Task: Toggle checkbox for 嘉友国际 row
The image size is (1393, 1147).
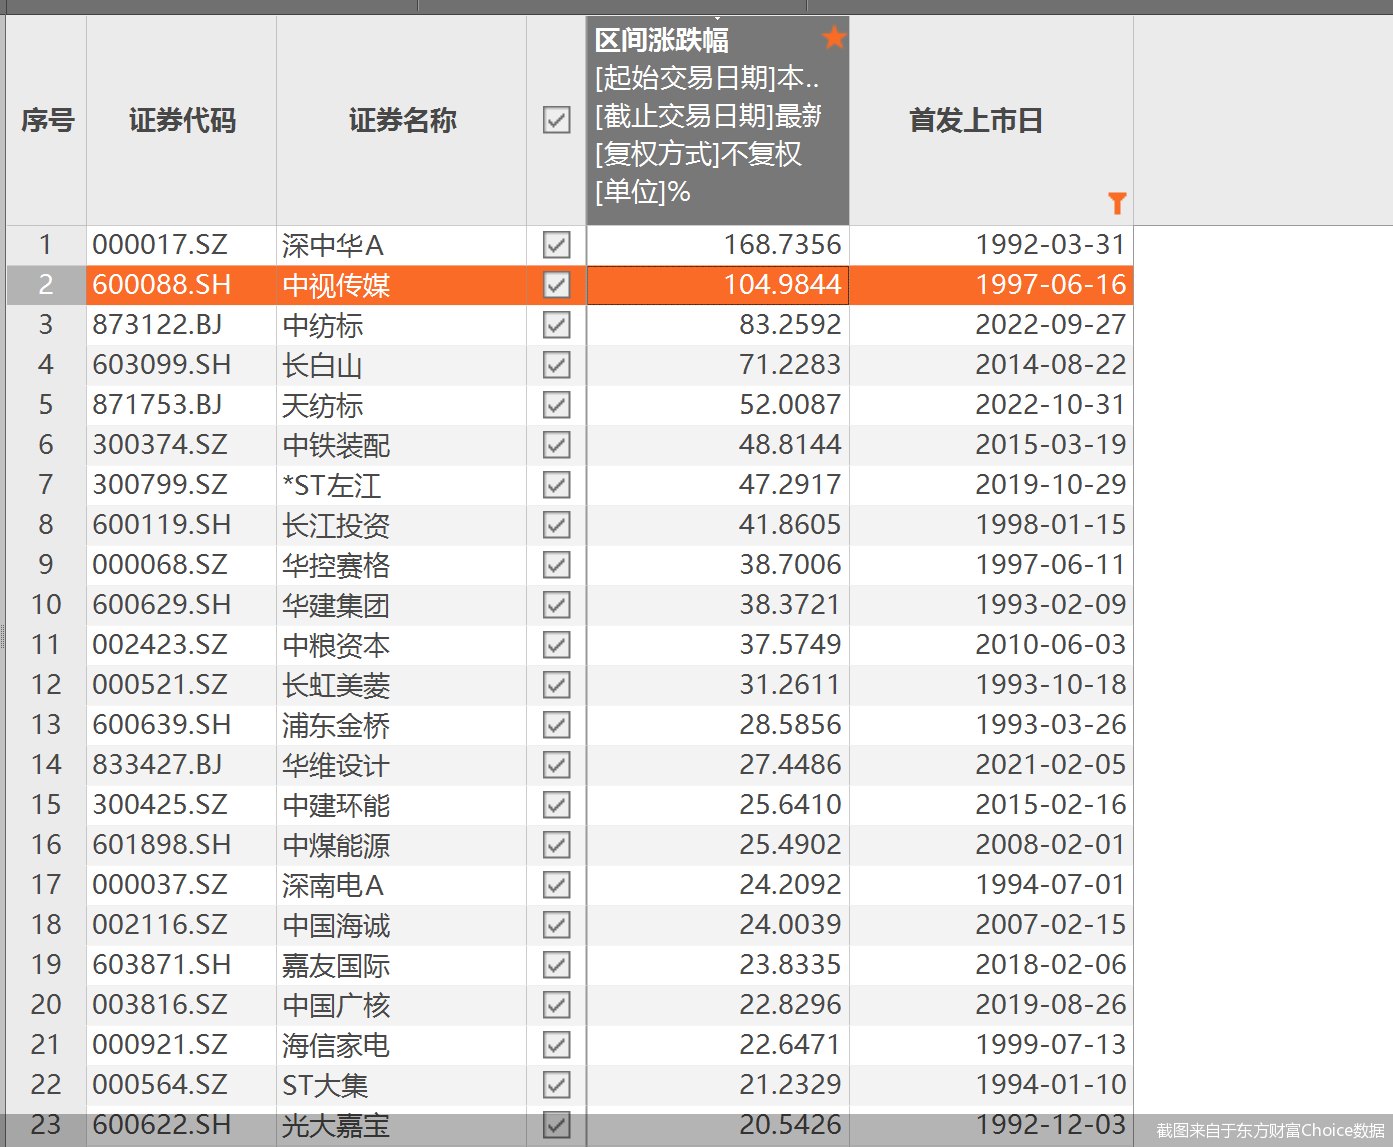Action: (x=557, y=965)
